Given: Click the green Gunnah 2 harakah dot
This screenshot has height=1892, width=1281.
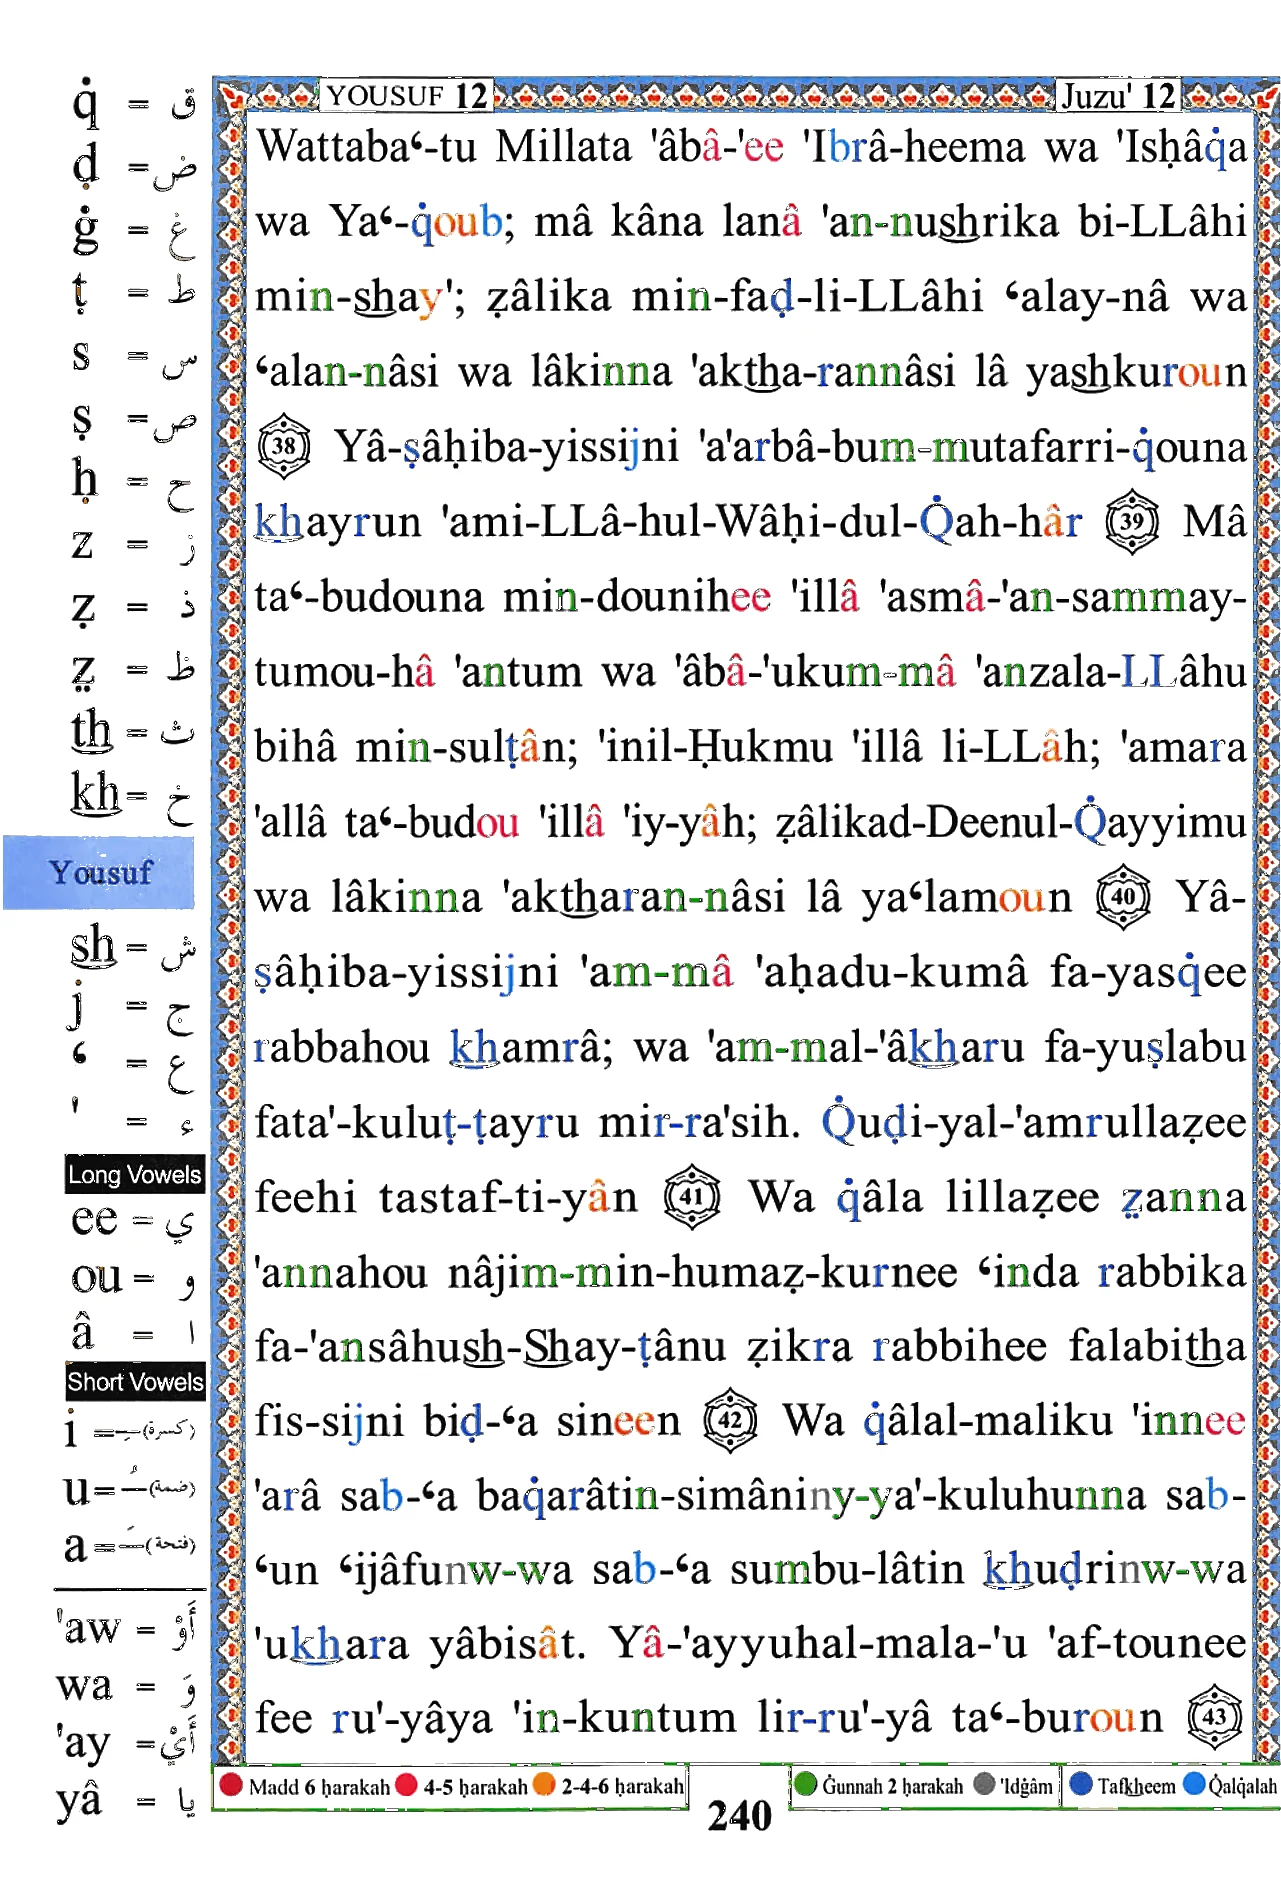Looking at the screenshot, I should [805, 1784].
